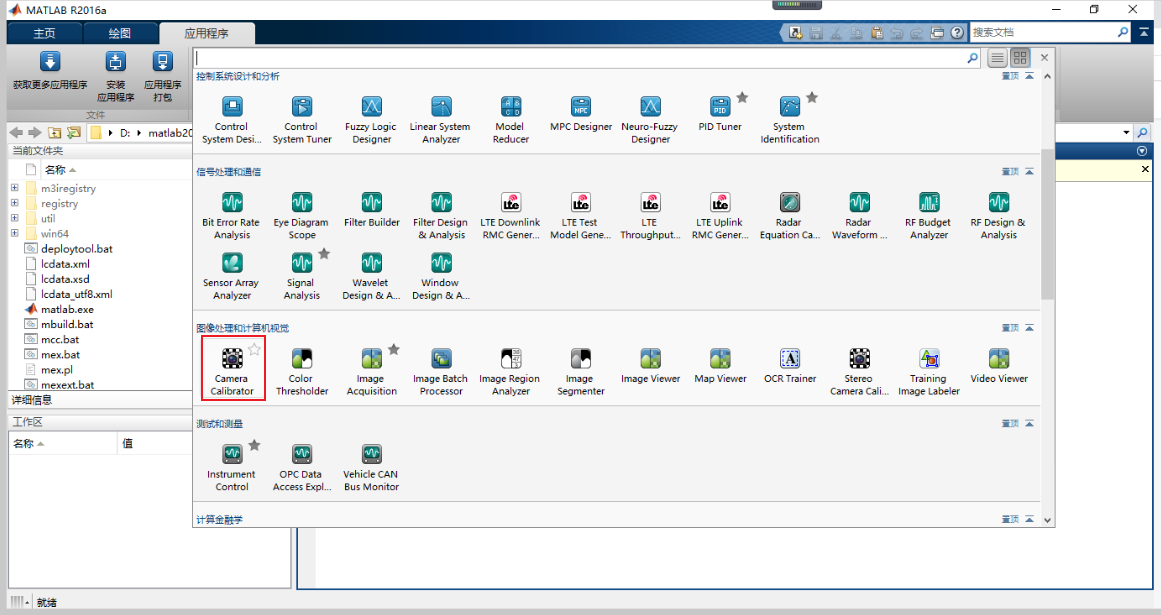Launch Training Image Labeler
This screenshot has height=615, width=1161.
(x=929, y=372)
